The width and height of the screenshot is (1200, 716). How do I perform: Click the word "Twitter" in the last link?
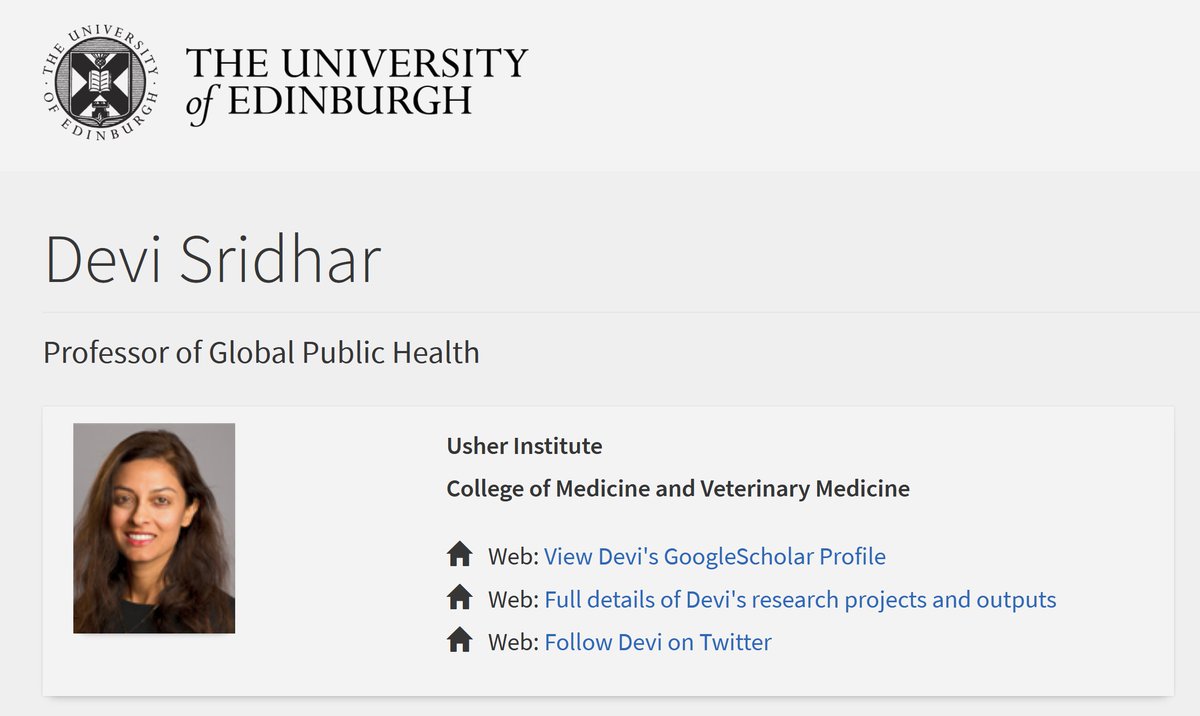(x=735, y=642)
